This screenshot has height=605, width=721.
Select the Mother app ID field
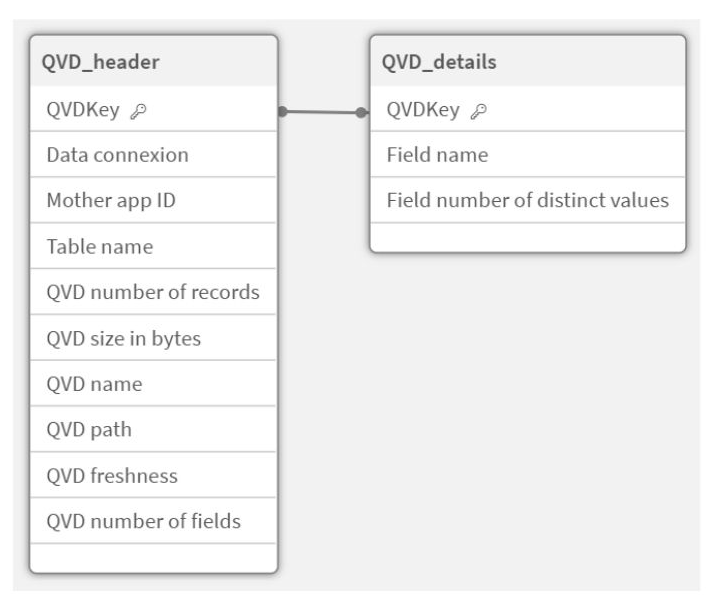(x=112, y=200)
